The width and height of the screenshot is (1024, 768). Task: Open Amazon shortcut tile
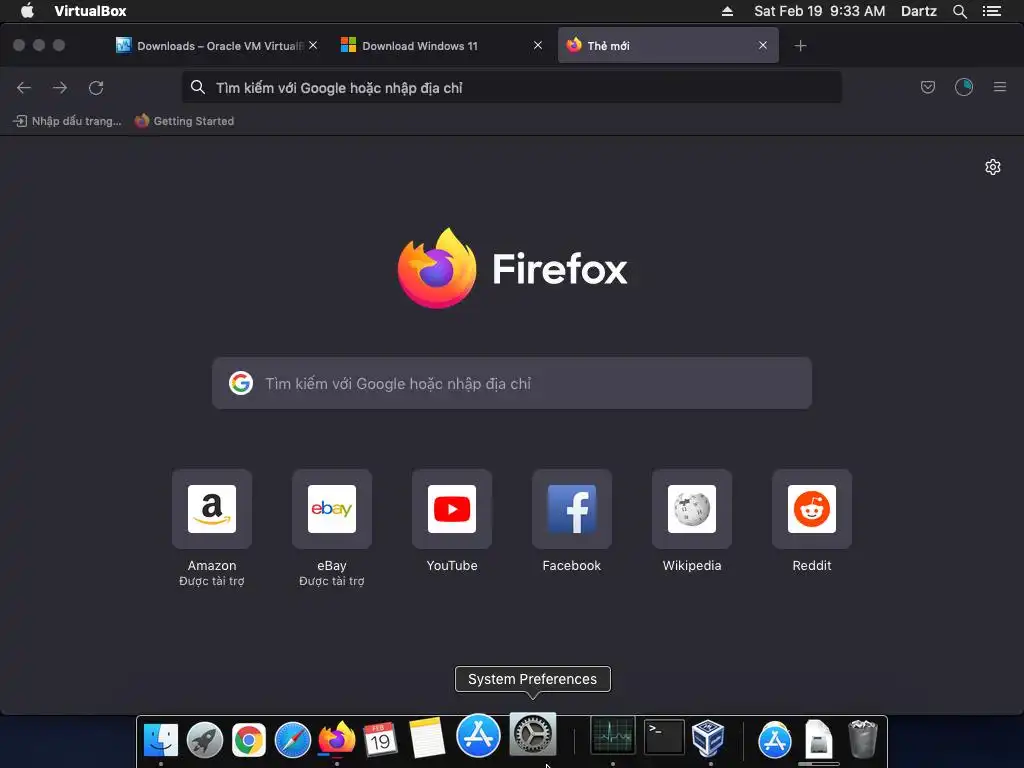pos(212,509)
